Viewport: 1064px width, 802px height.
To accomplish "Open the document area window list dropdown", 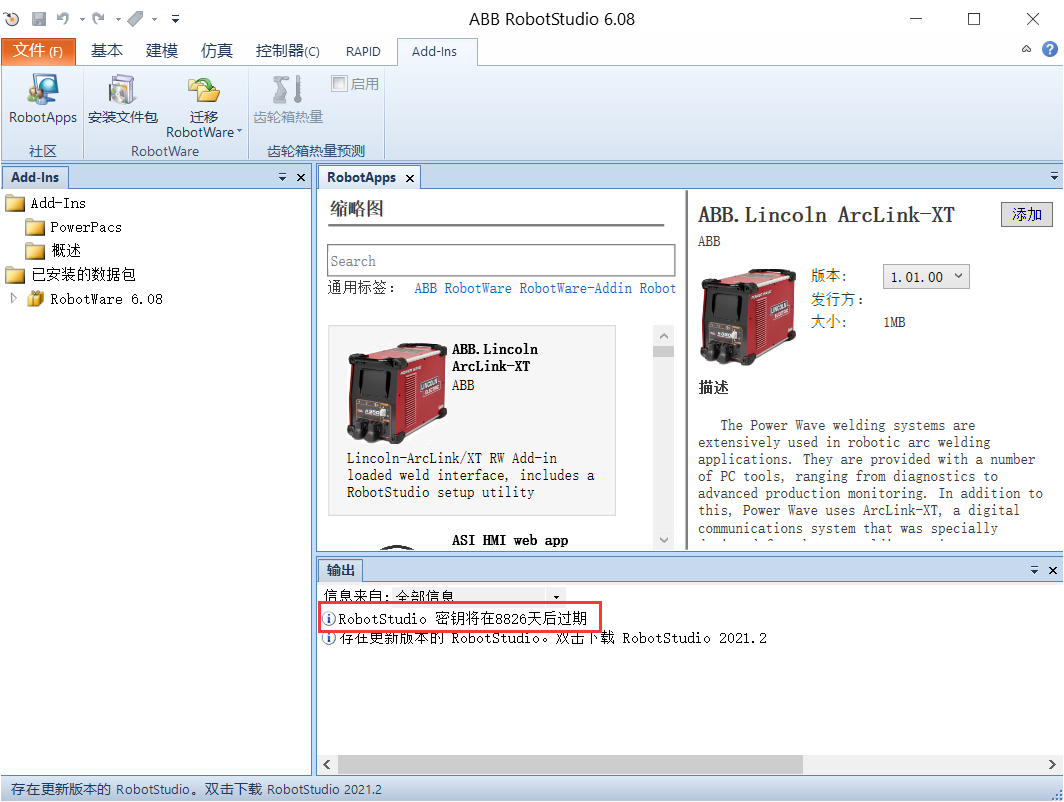I will click(1054, 177).
